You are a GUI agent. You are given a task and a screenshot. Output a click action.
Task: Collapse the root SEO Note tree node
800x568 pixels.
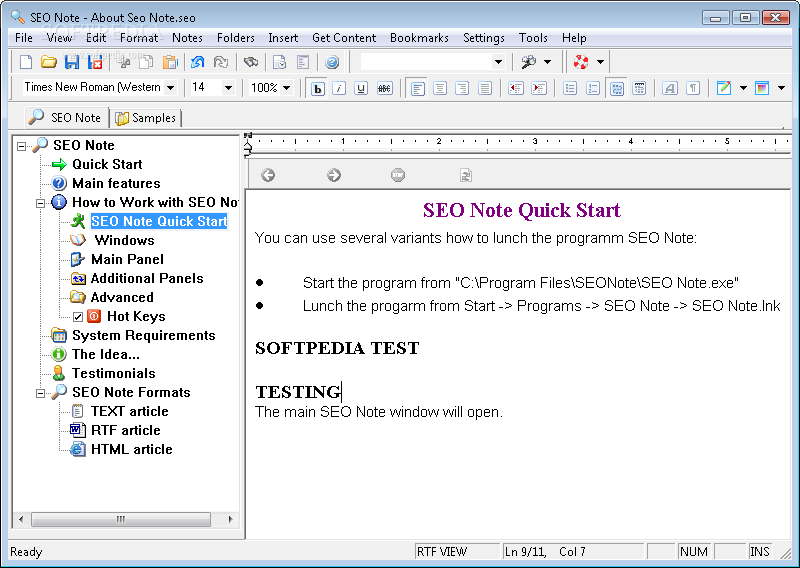coord(21,146)
